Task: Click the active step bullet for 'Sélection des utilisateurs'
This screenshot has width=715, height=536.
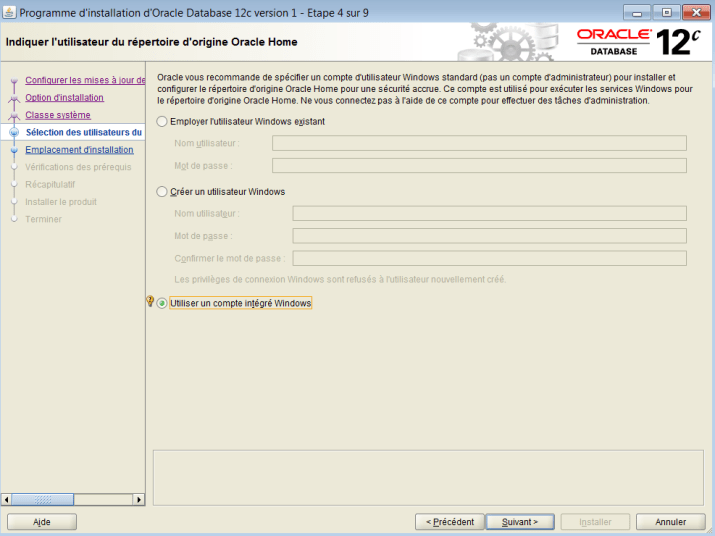Action: [14, 132]
